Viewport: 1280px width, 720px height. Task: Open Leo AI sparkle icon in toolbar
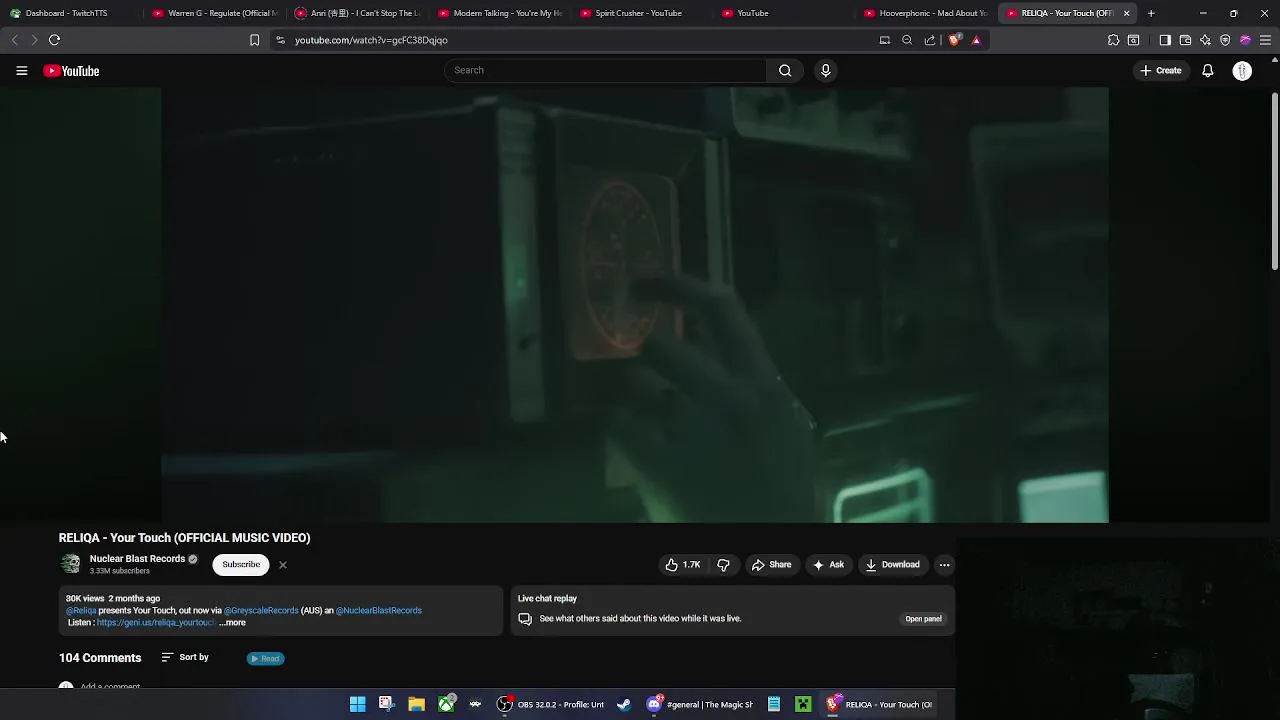coord(1205,40)
